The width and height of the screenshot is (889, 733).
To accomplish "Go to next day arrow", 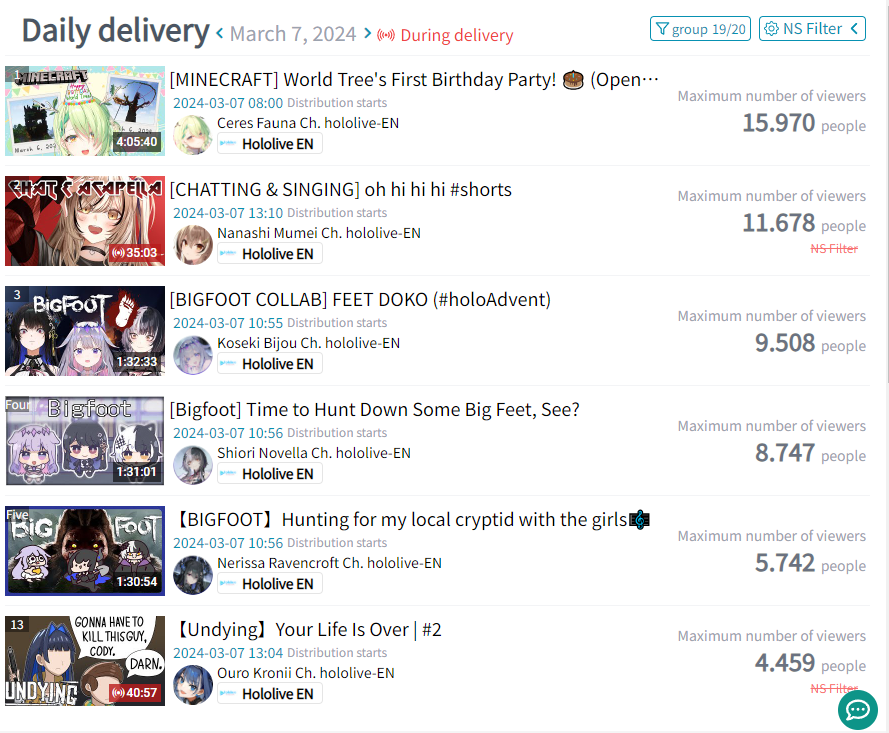I will click(367, 33).
